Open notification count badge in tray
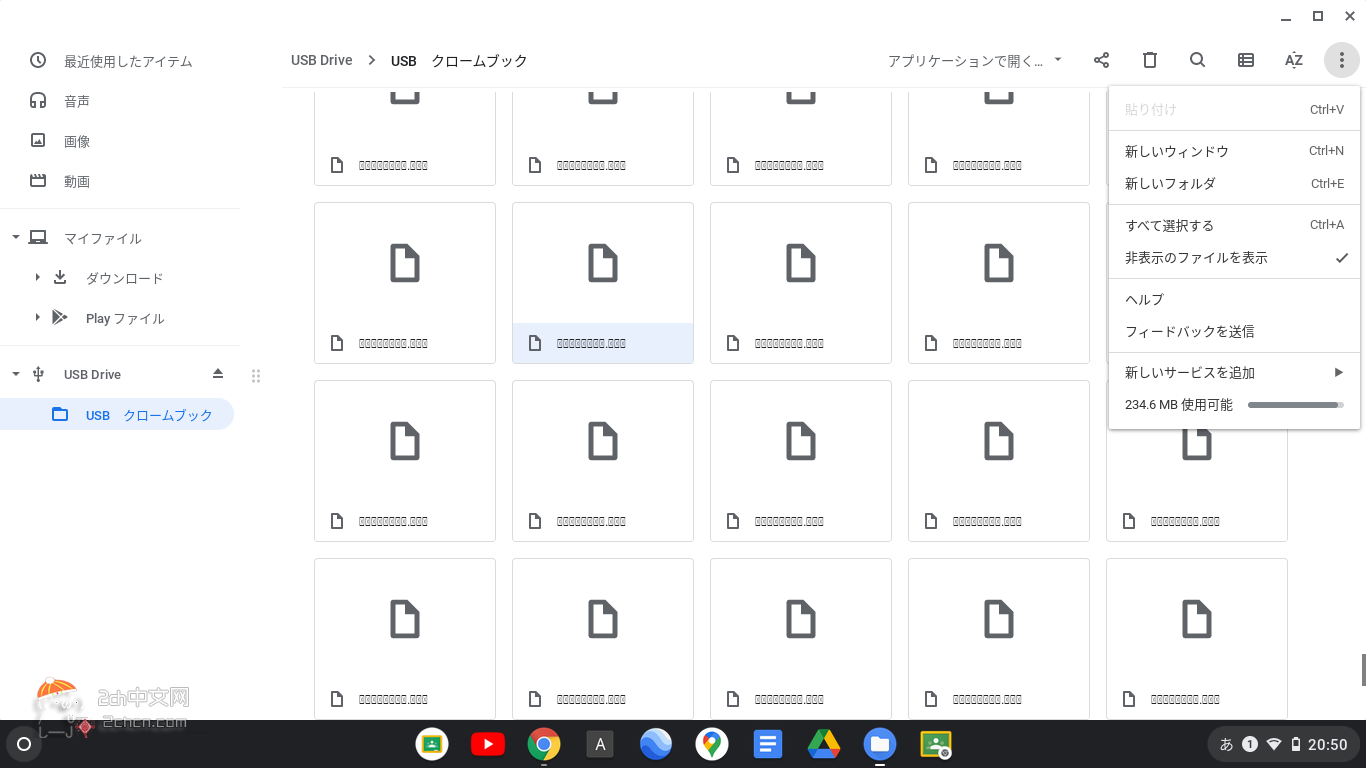Viewport: 1366px width, 768px height. 1250,744
